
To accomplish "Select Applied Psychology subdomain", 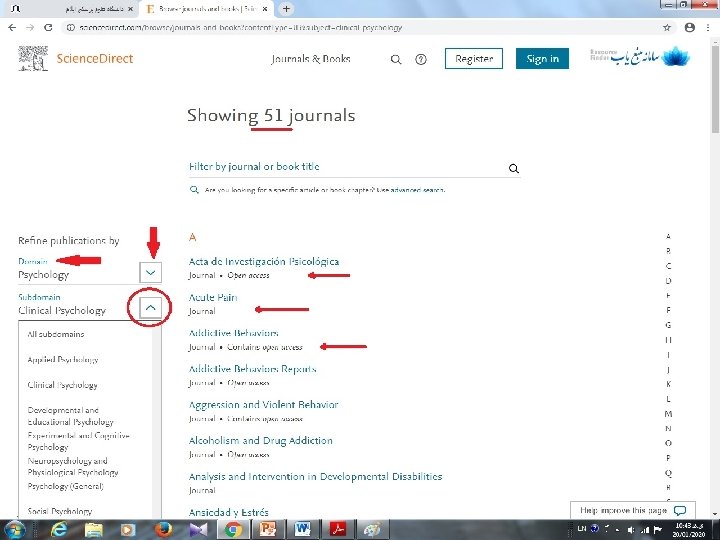I will point(63,360).
